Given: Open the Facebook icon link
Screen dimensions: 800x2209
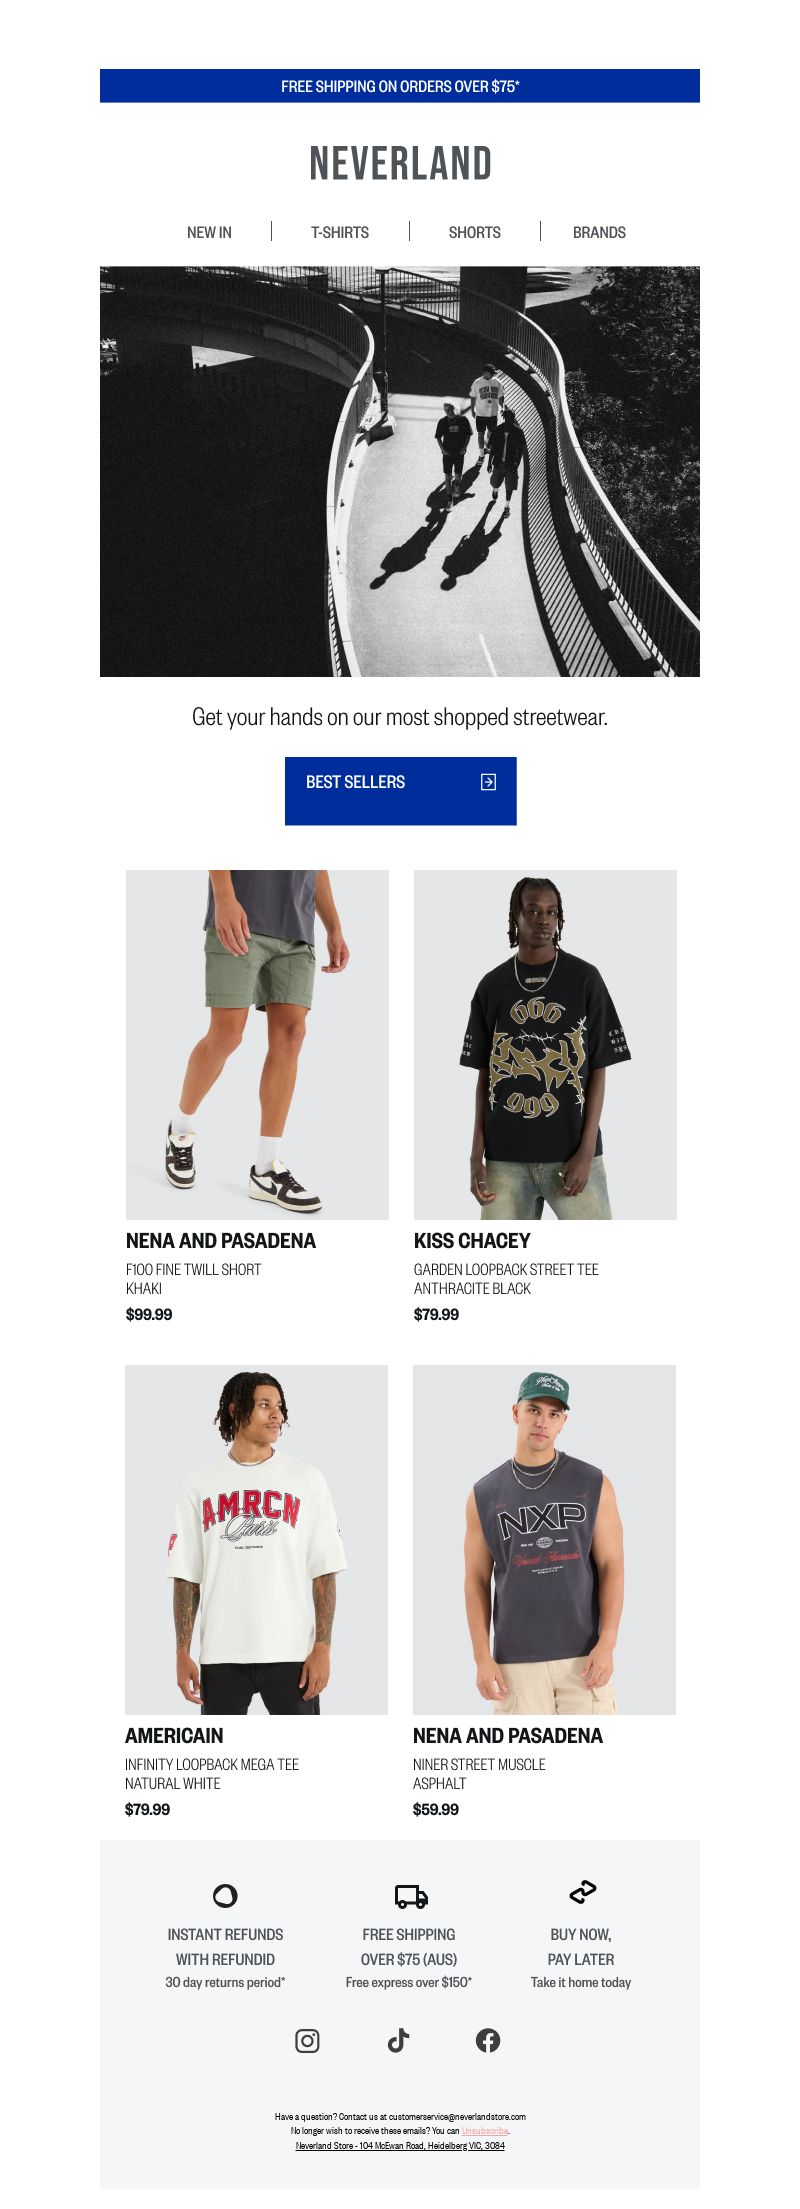Looking at the screenshot, I should click(x=488, y=2041).
